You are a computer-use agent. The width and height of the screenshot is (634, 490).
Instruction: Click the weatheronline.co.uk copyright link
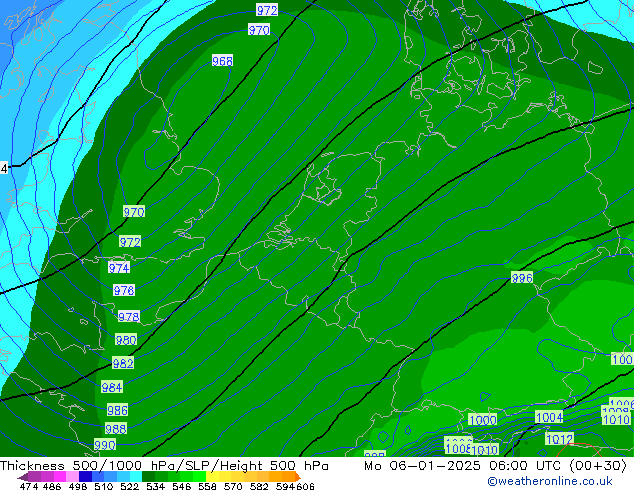[550, 482]
